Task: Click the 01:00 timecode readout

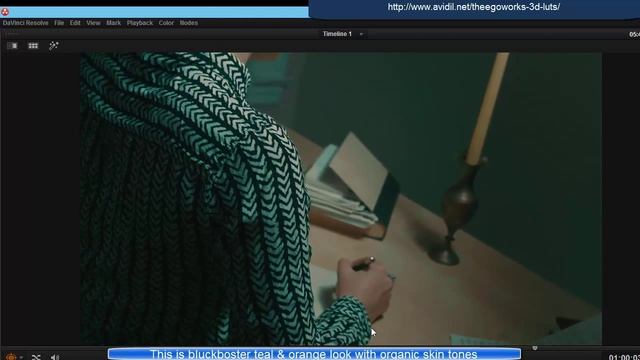Action: point(624,357)
